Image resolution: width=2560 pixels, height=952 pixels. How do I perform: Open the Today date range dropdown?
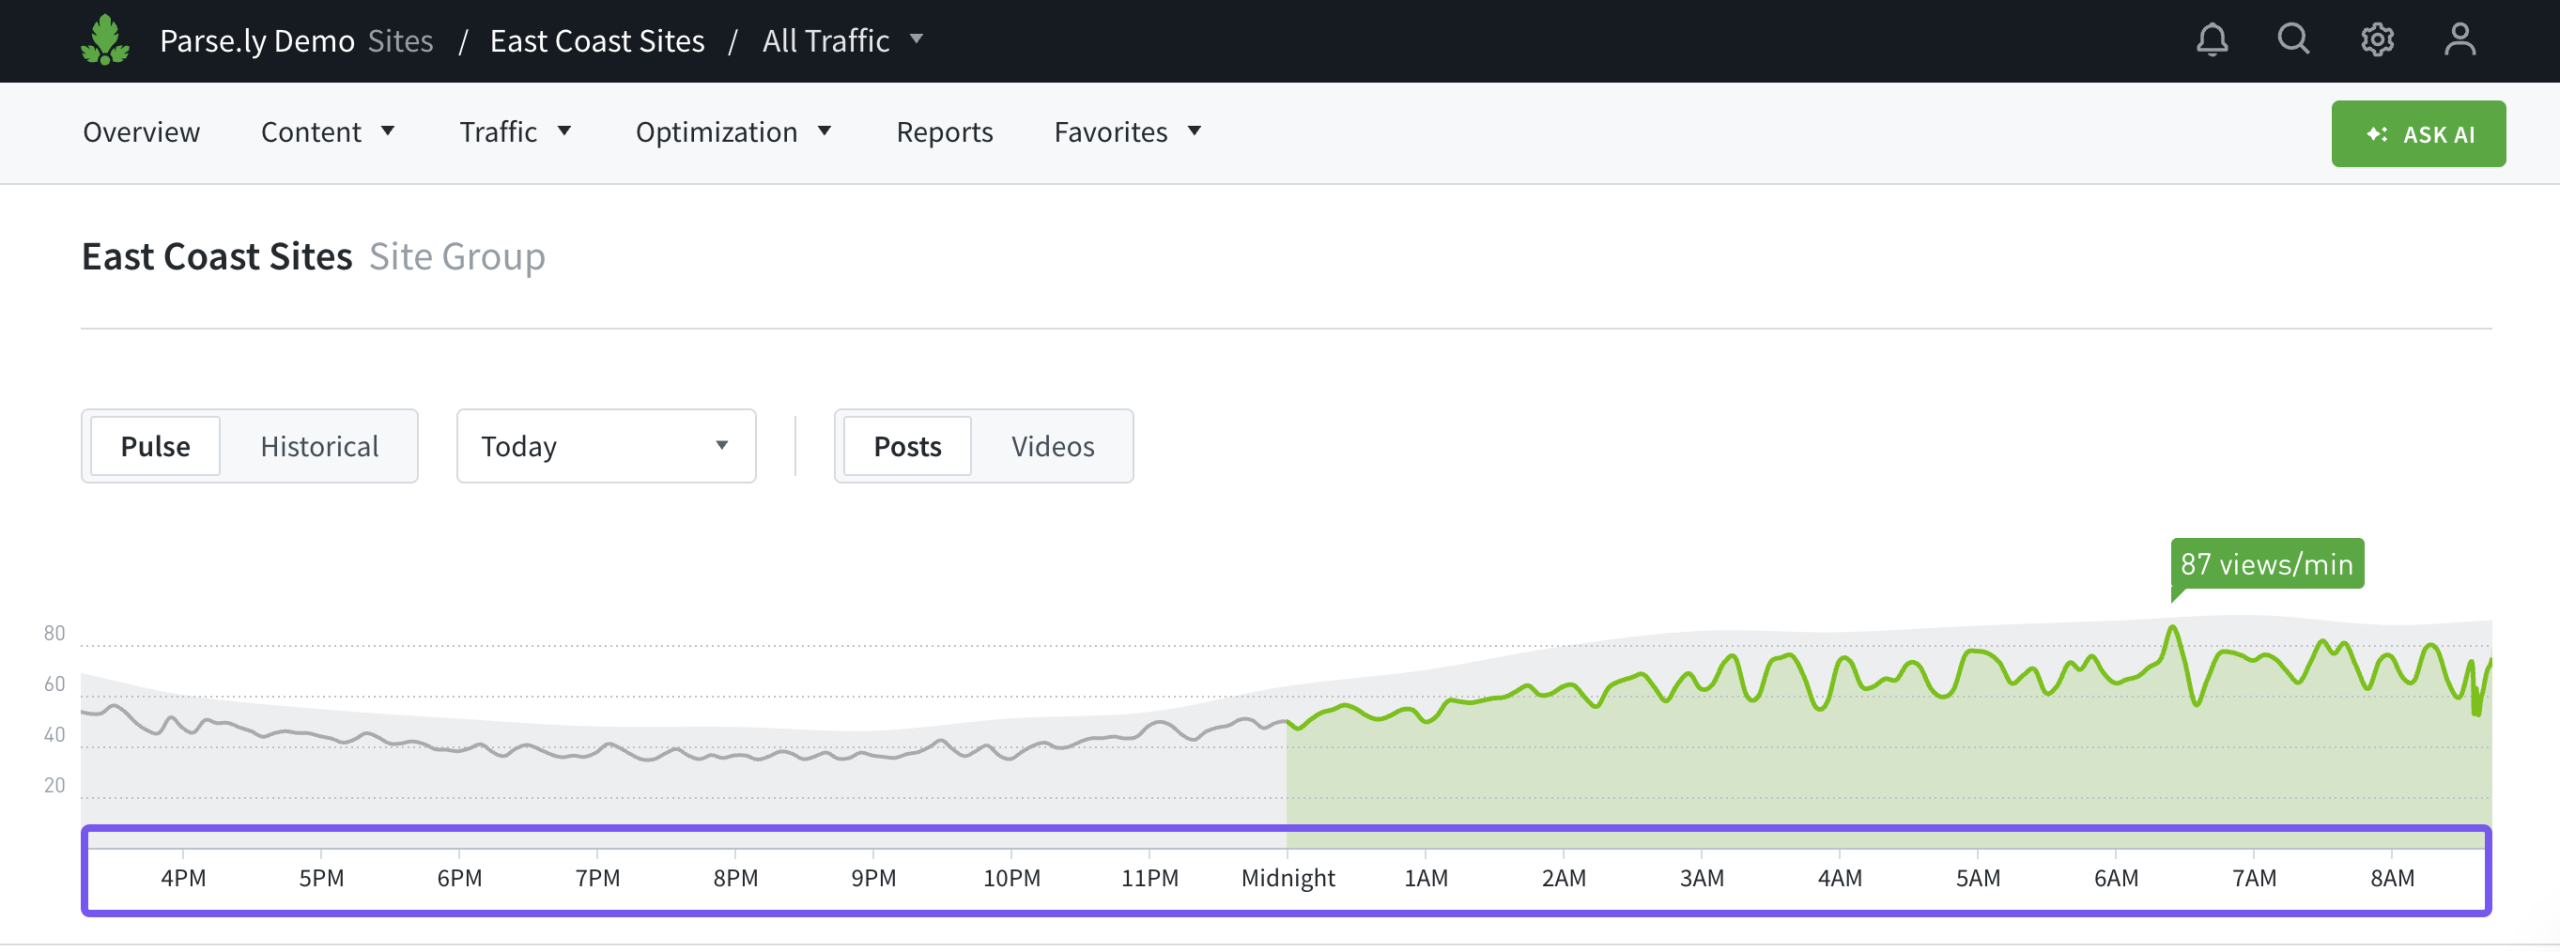point(605,446)
